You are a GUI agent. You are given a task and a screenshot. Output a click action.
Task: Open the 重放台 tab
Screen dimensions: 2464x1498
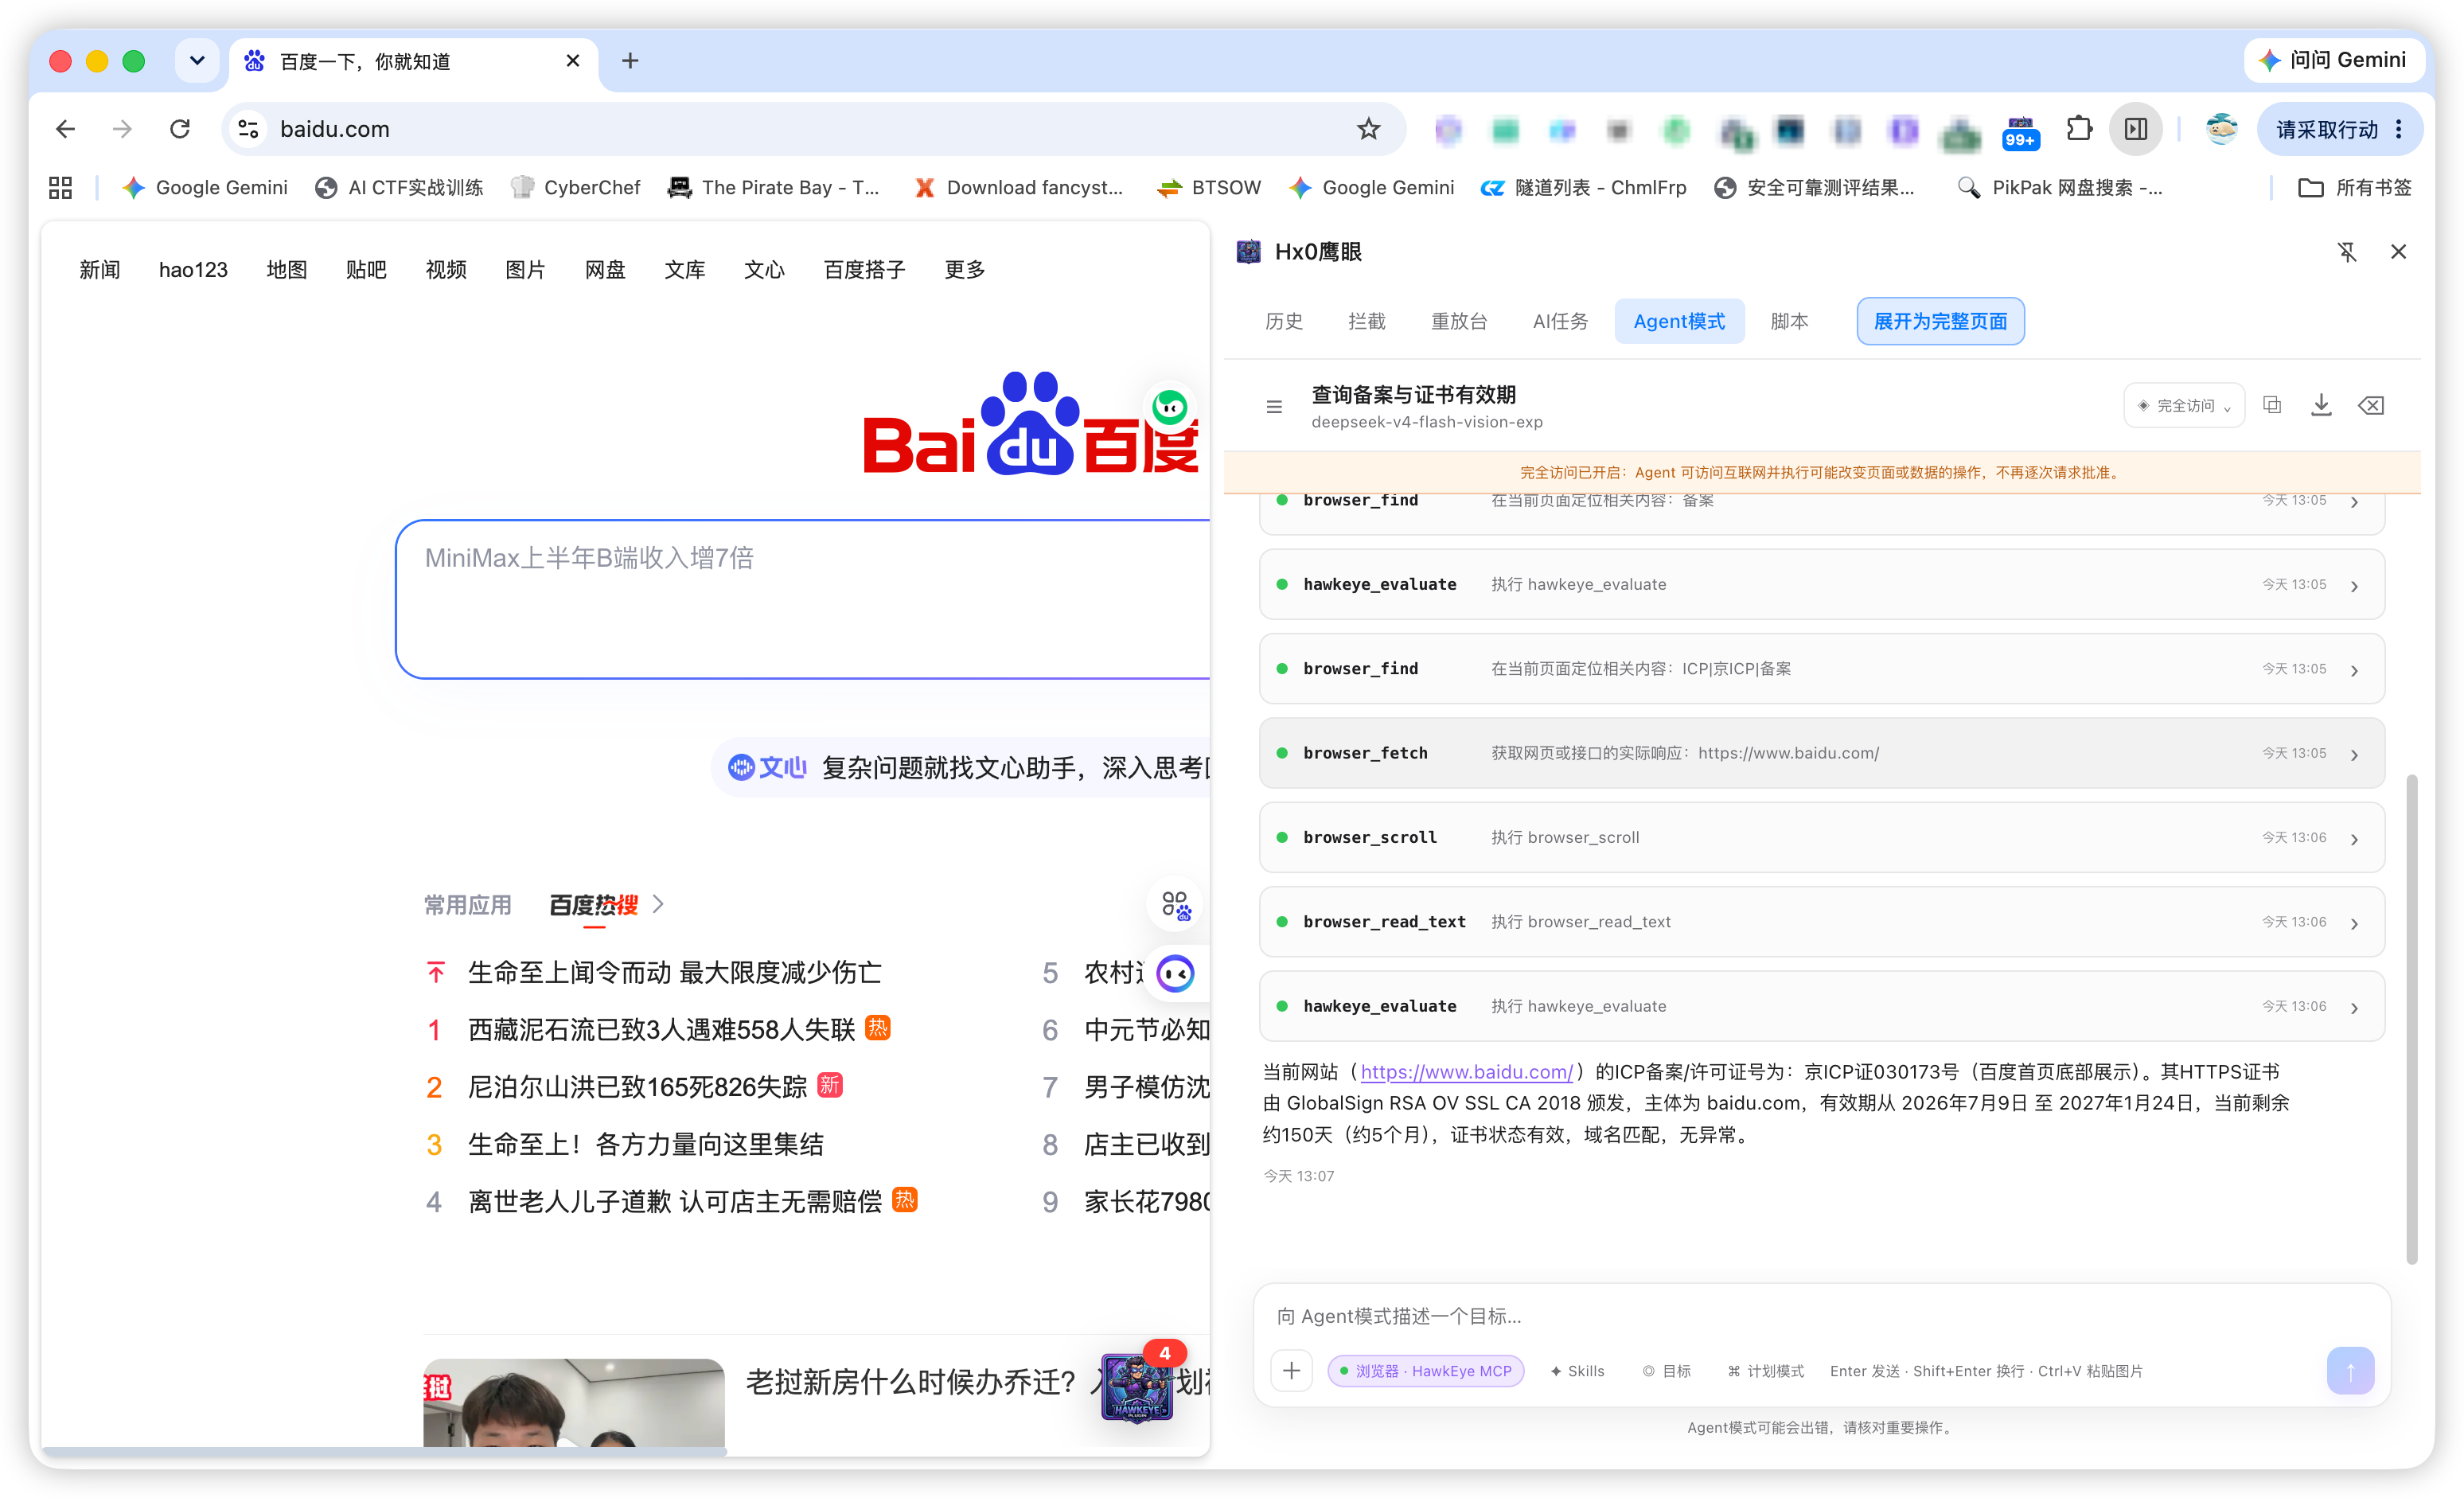coord(1458,321)
